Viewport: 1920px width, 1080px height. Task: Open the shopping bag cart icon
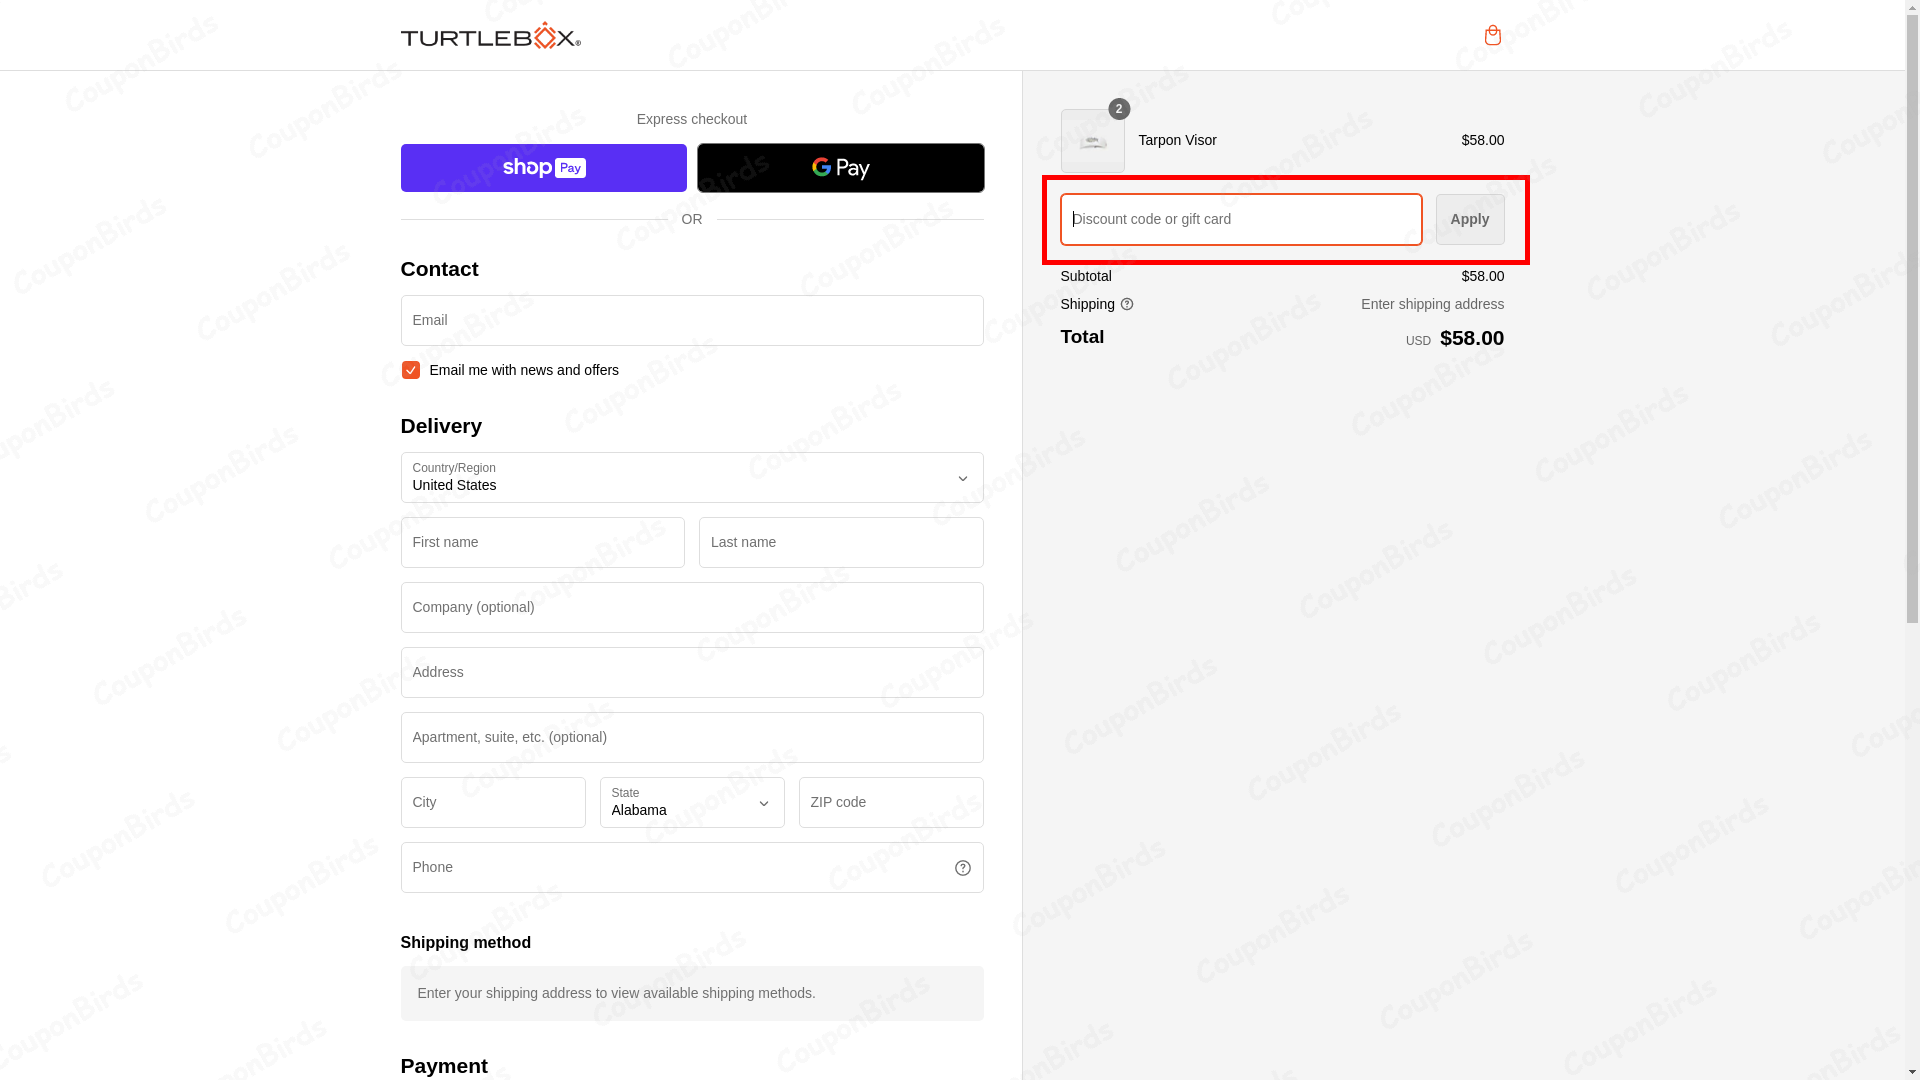pos(1492,36)
